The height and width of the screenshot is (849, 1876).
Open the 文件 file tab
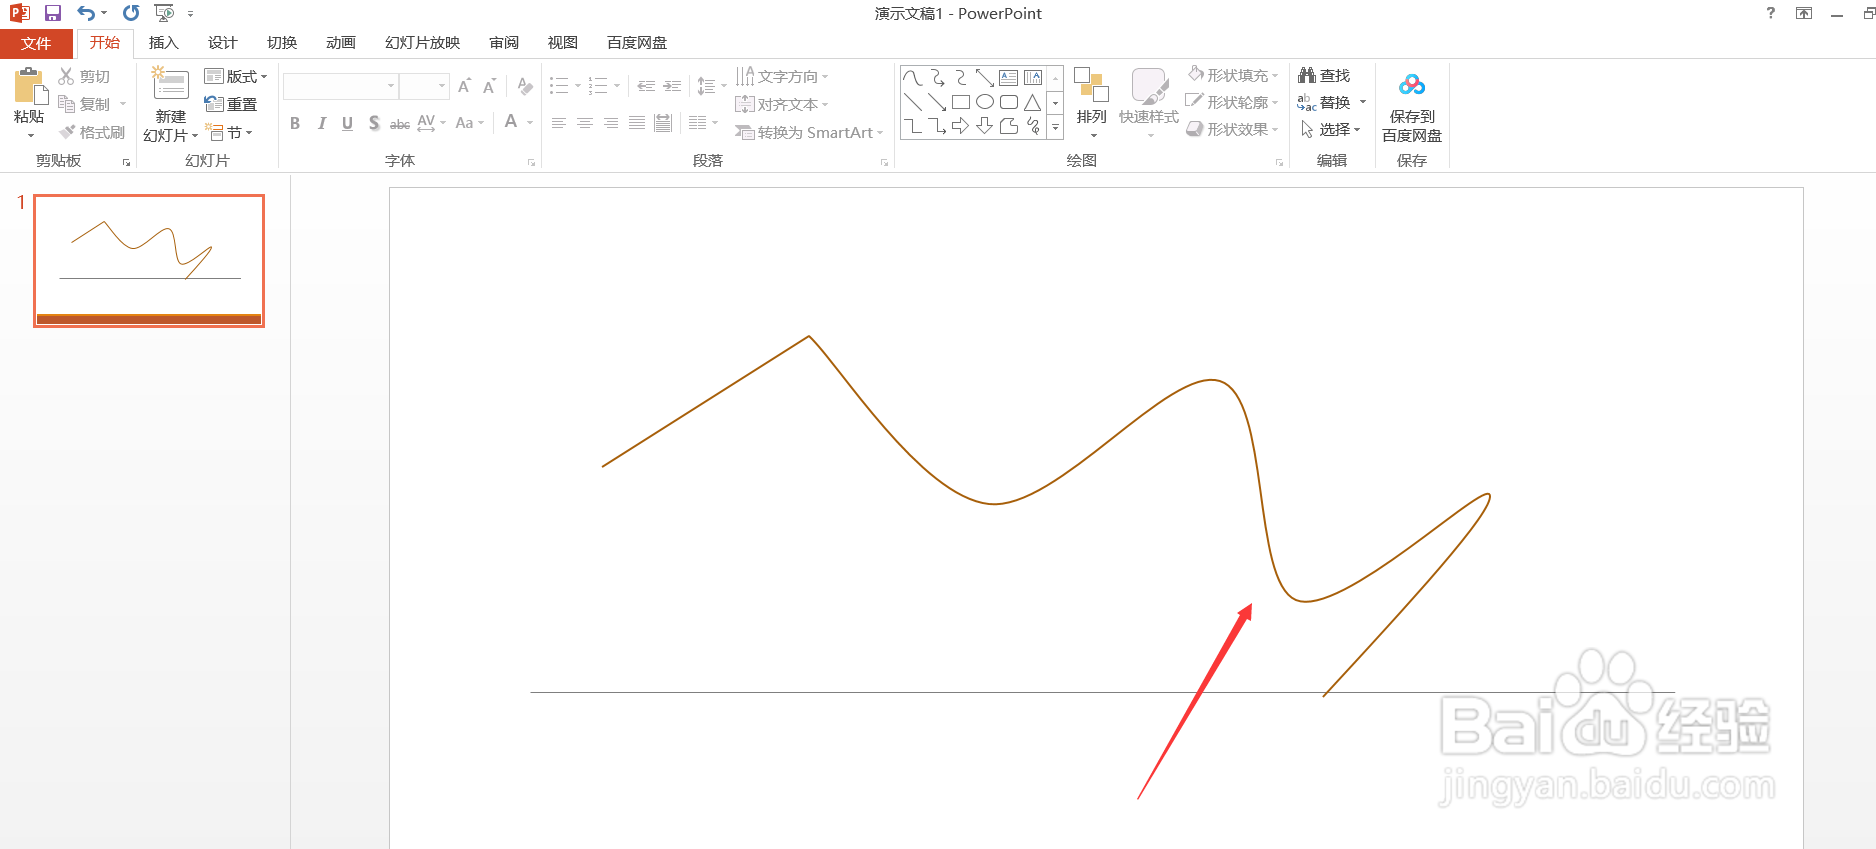(36, 43)
